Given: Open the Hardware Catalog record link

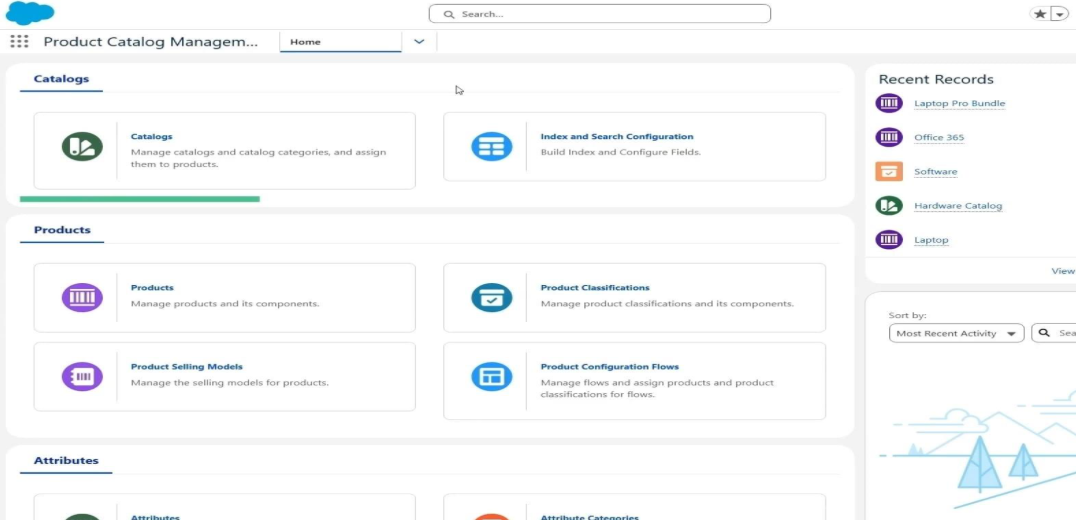Looking at the screenshot, I should tap(957, 206).
